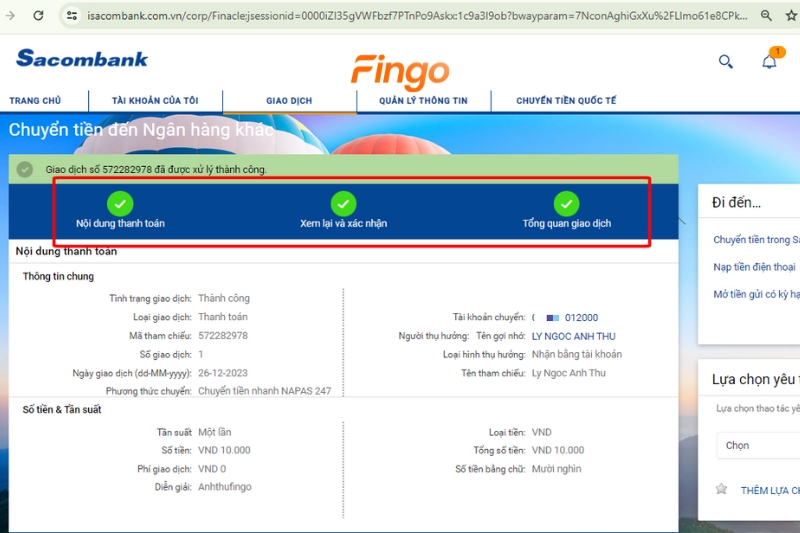Image resolution: width=800 pixels, height=533 pixels.
Task: Click the Tổng quan giao dịch step label
Action: [x=567, y=223]
